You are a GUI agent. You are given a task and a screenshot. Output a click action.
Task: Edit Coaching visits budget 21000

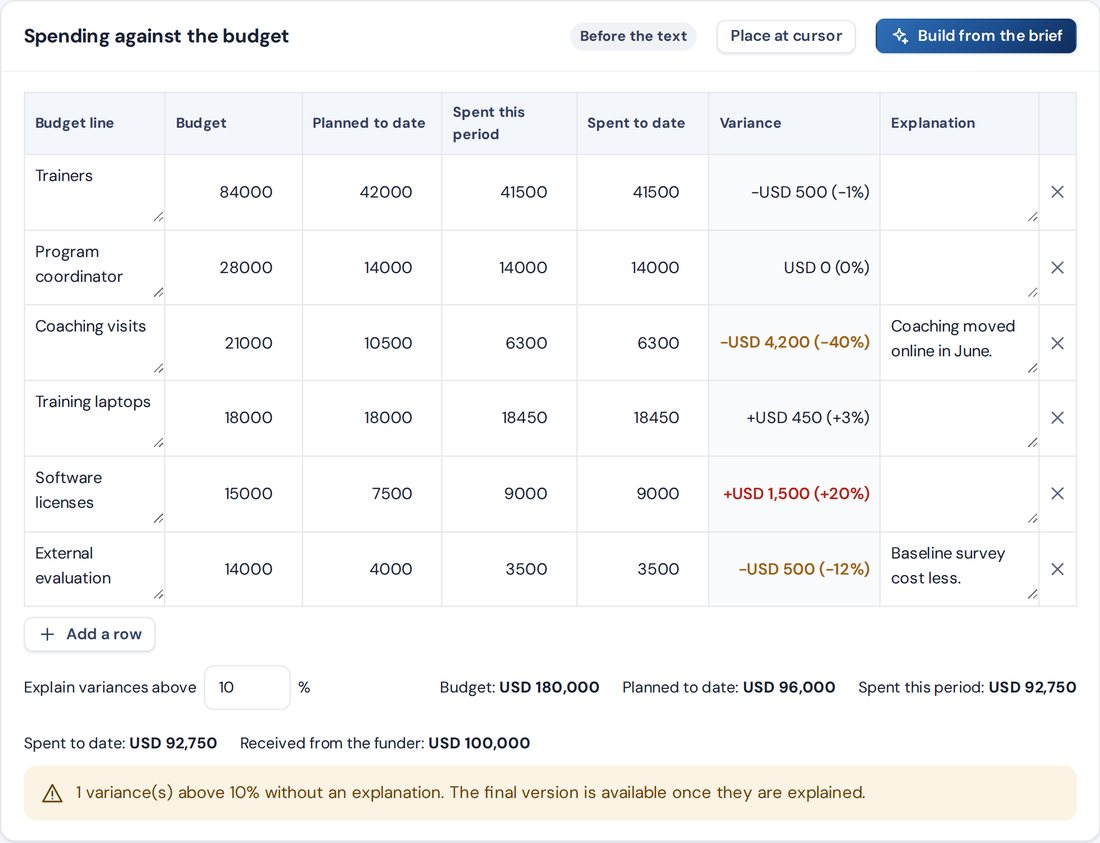pyautogui.click(x=234, y=343)
